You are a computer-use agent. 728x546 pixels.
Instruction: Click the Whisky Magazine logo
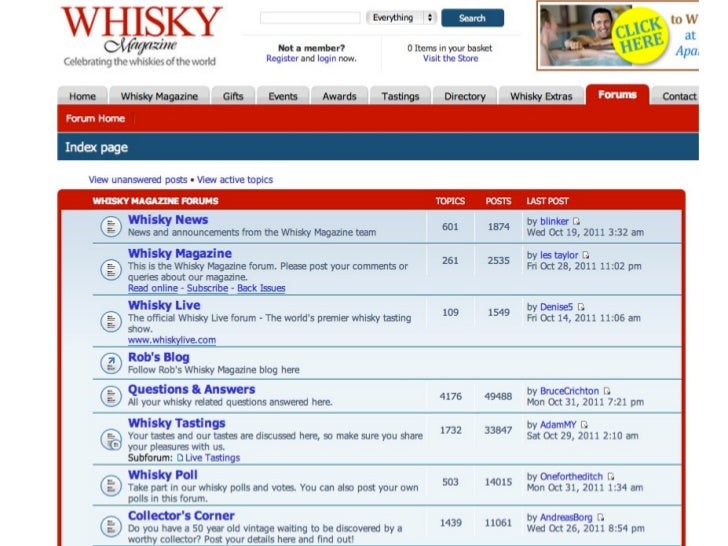point(141,36)
